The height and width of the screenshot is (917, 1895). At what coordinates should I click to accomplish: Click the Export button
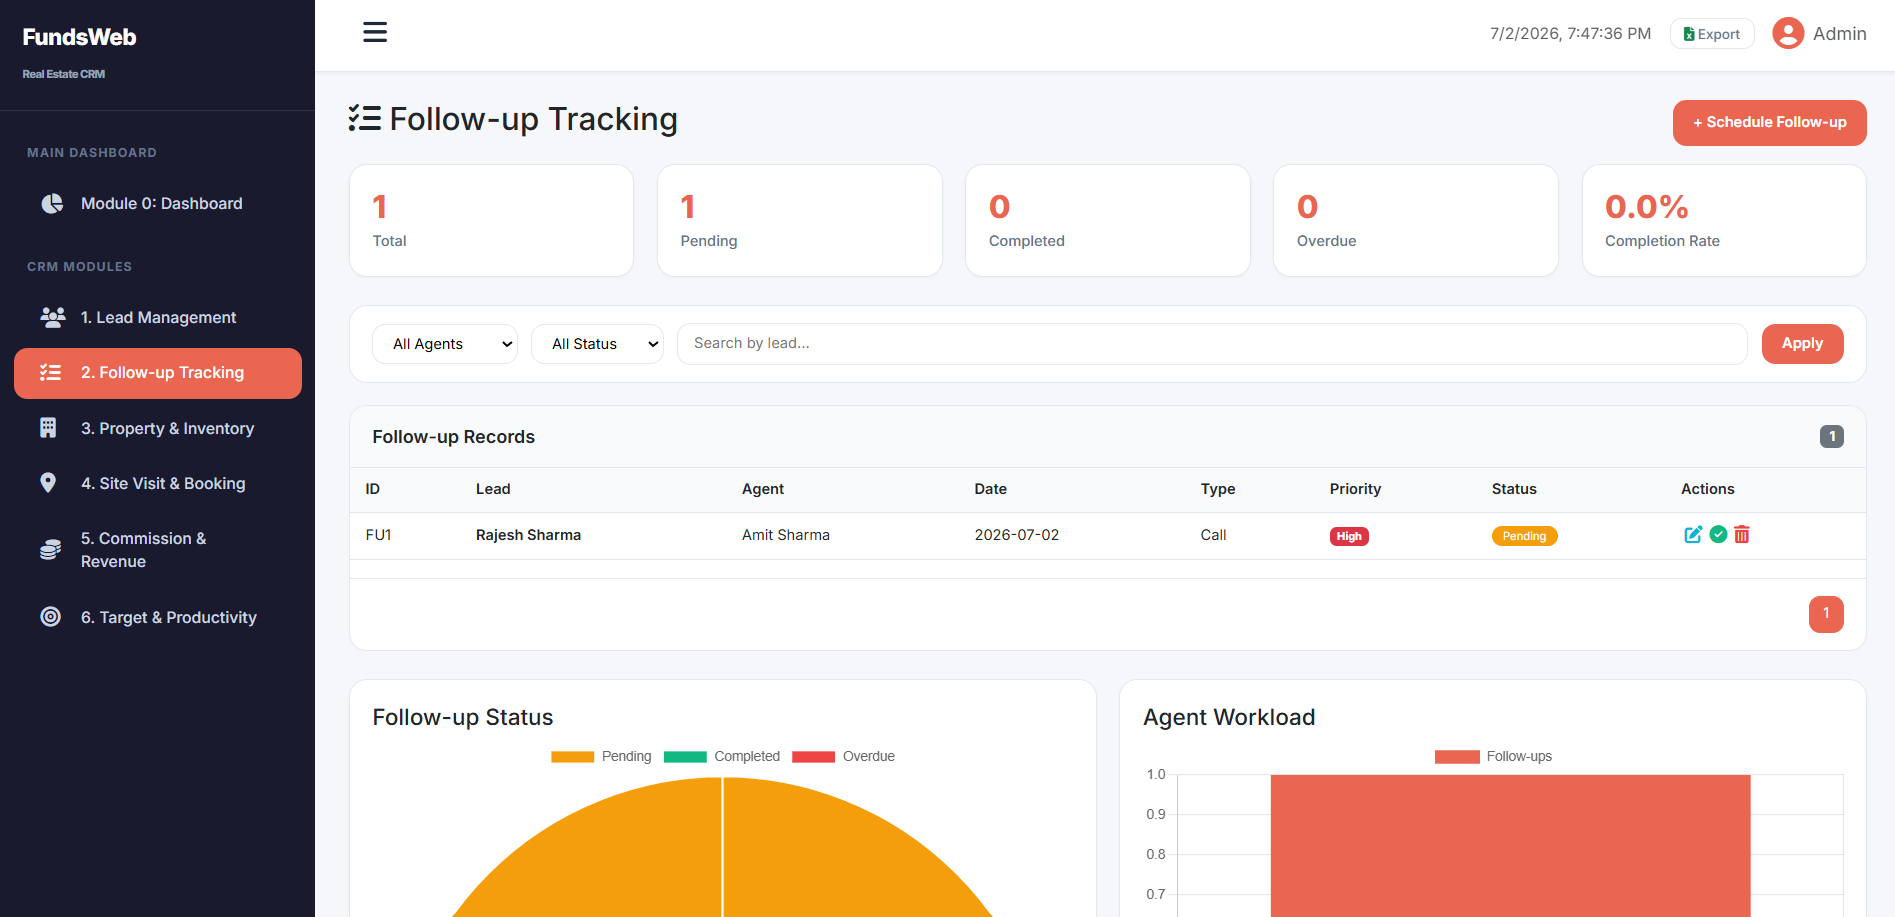coord(1712,34)
